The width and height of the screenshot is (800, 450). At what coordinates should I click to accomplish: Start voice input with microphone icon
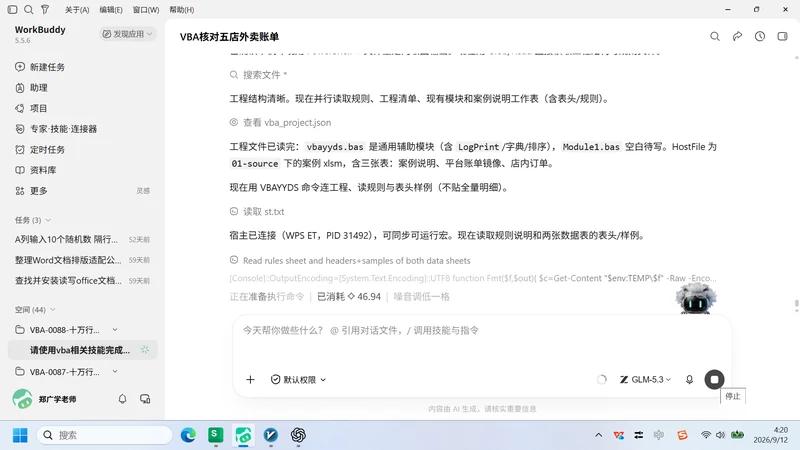[x=689, y=380]
